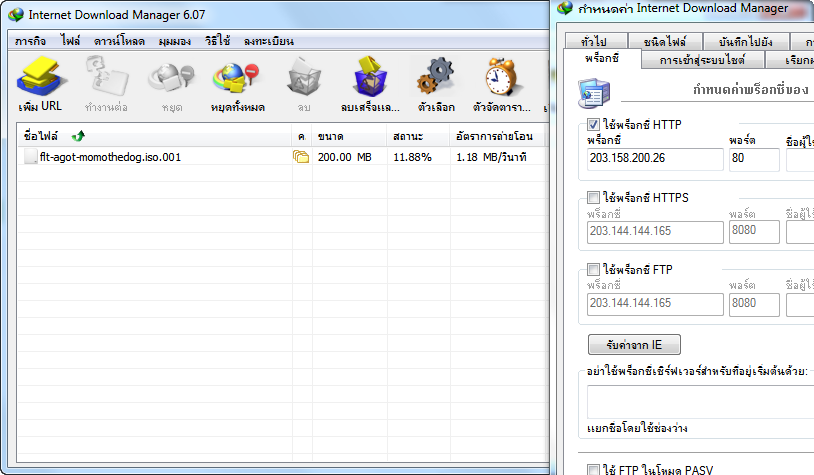Click the HTTP proxy username field
Screen dimensions: 814x475
tap(800, 159)
